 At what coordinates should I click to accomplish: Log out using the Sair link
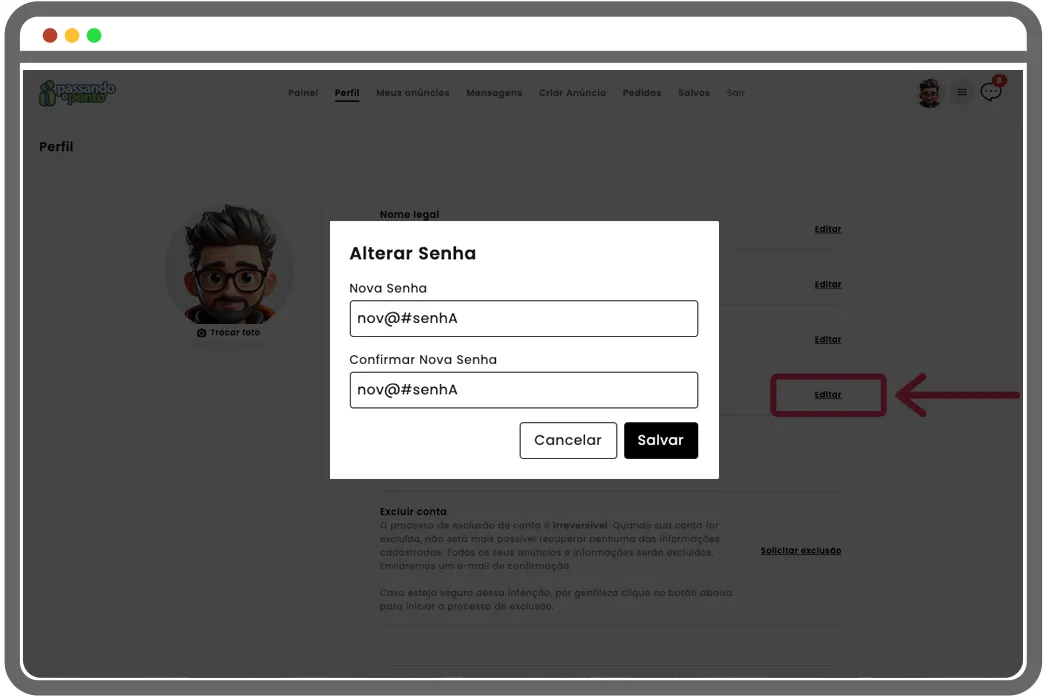pyautogui.click(x=736, y=93)
